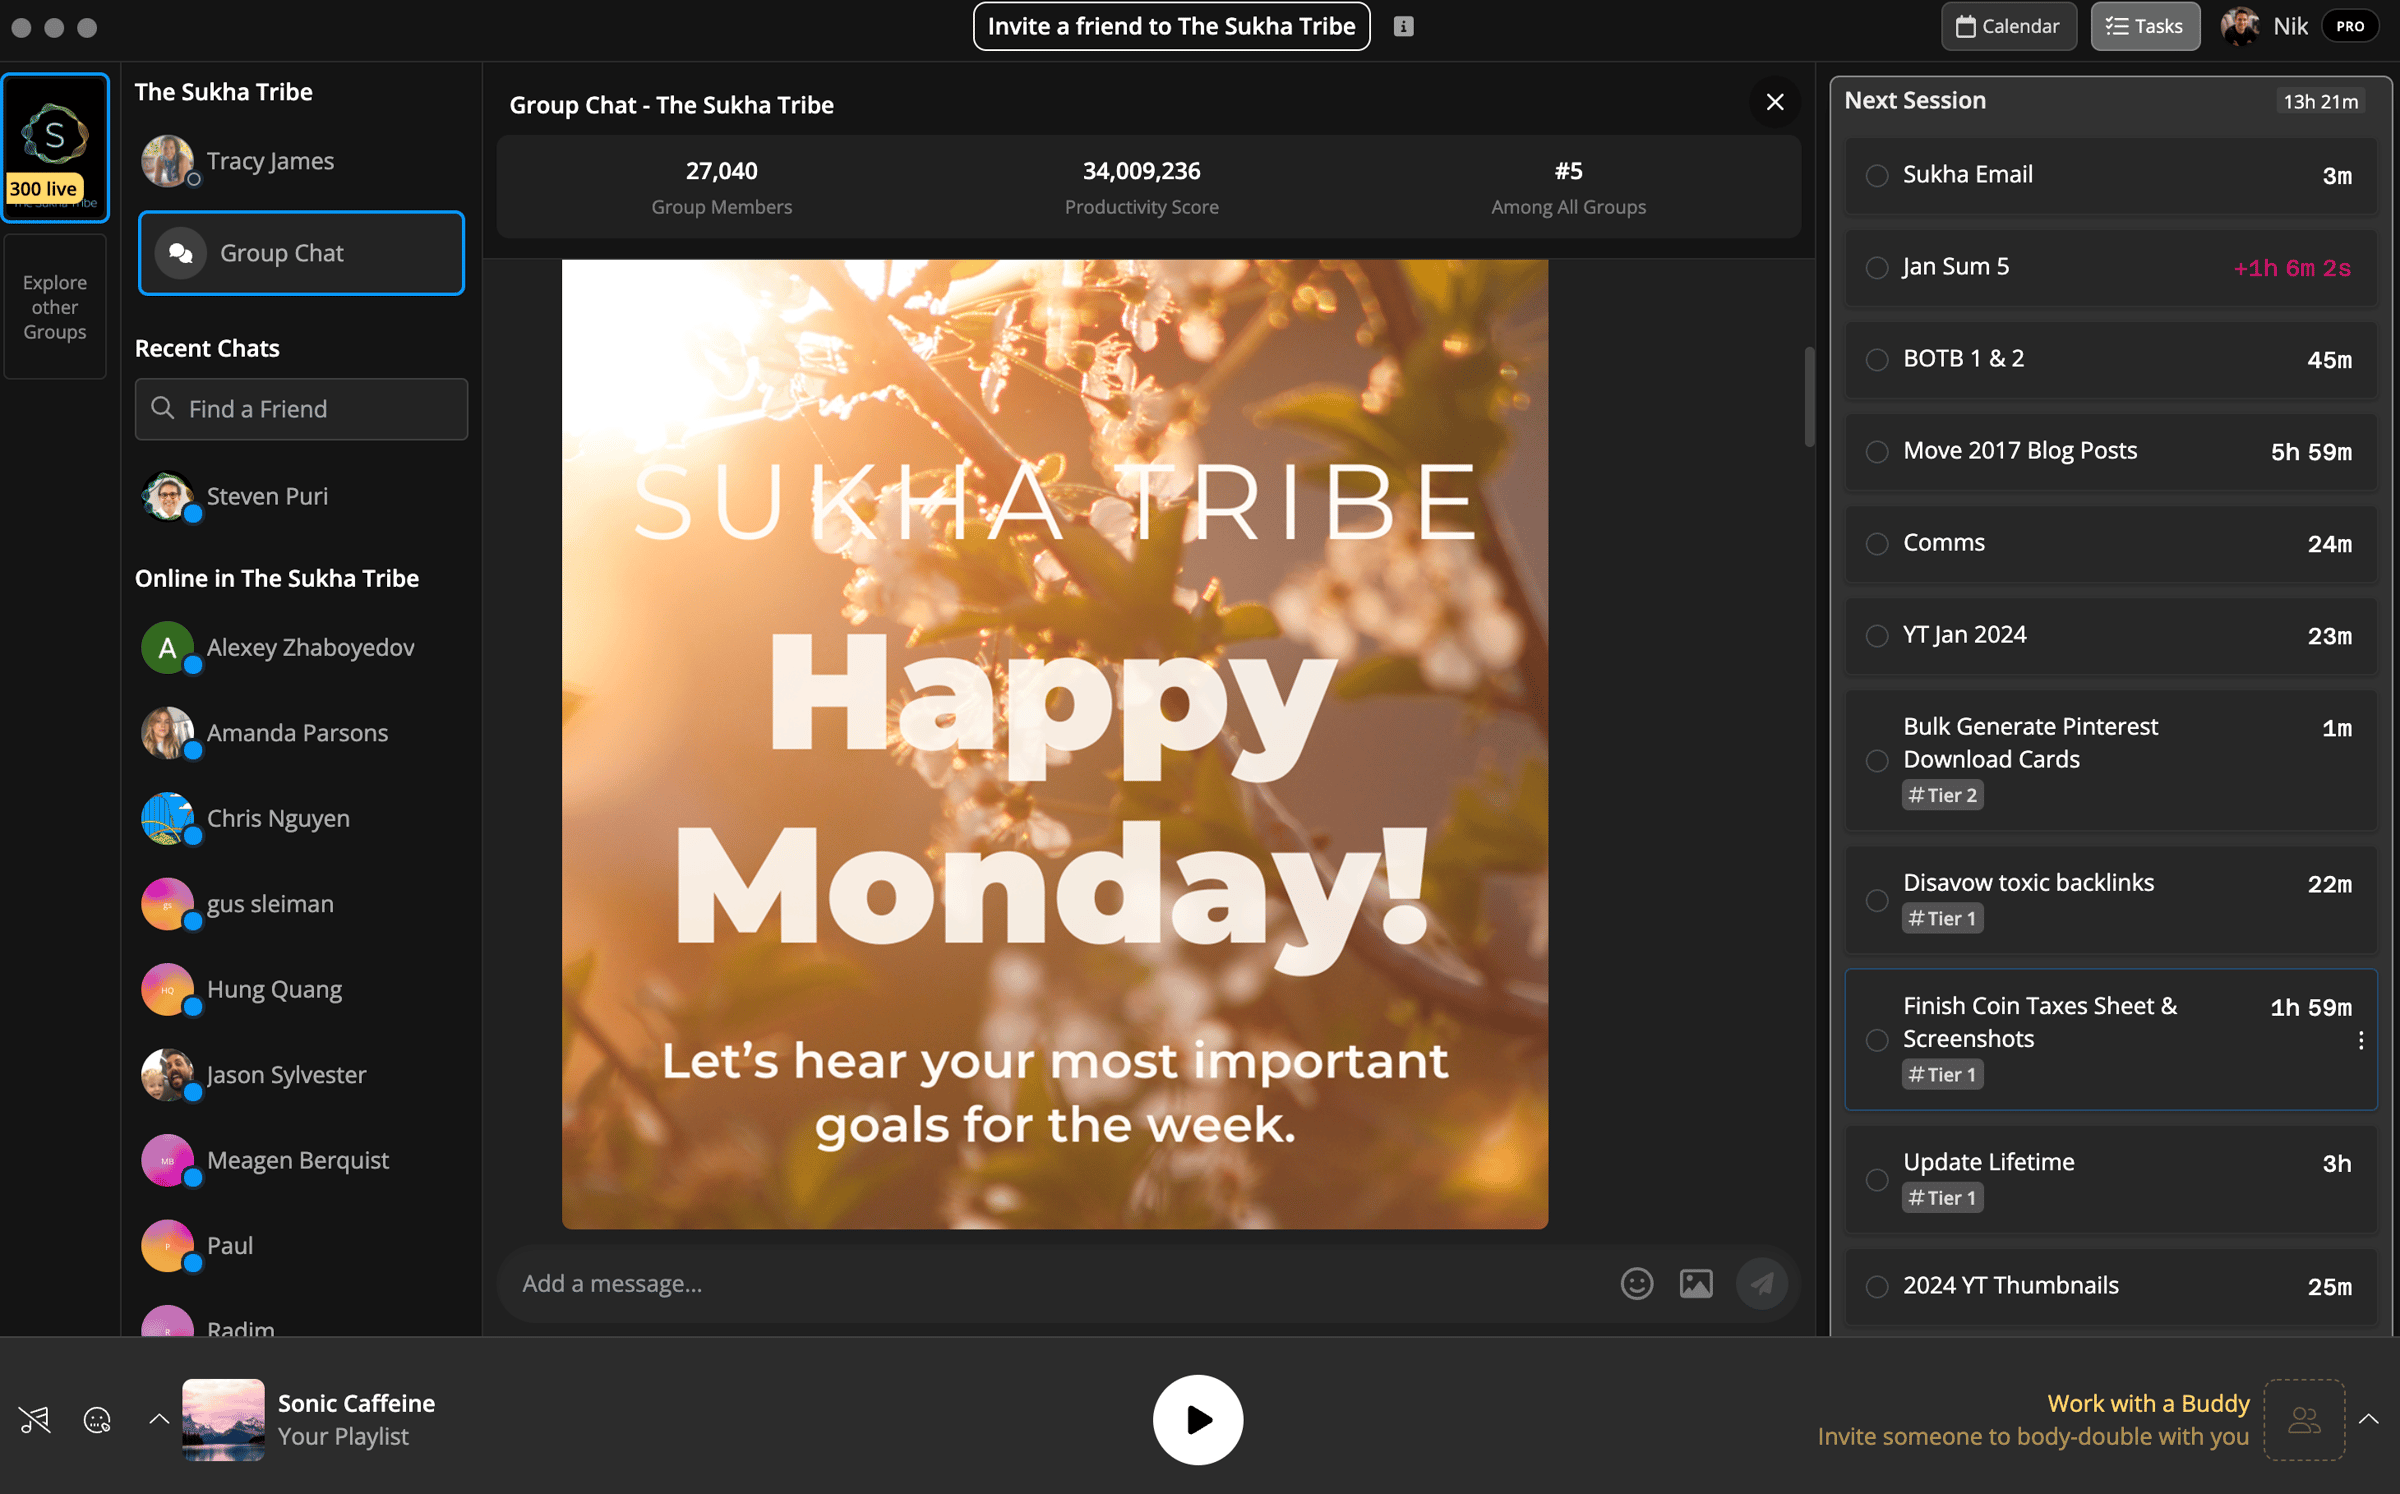The height and width of the screenshot is (1494, 2400).
Task: Select the Group Chat sidebar item
Action: click(301, 253)
